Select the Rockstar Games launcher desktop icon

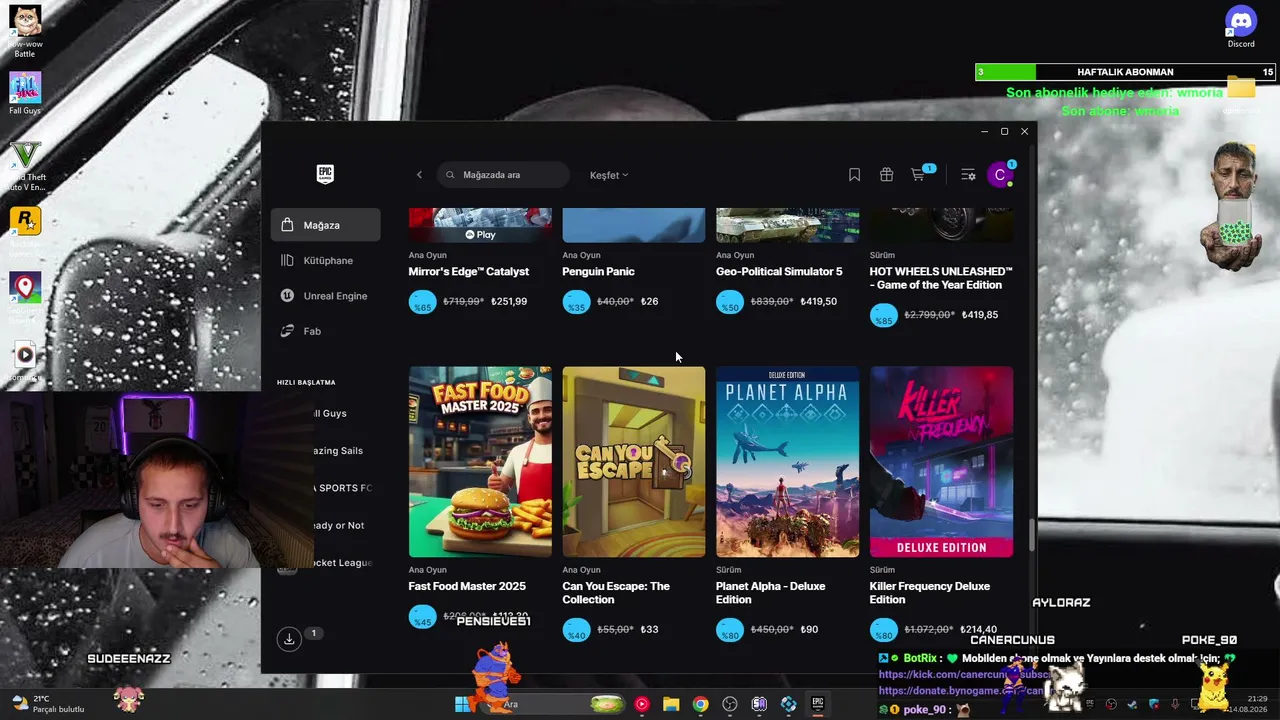pos(25,228)
